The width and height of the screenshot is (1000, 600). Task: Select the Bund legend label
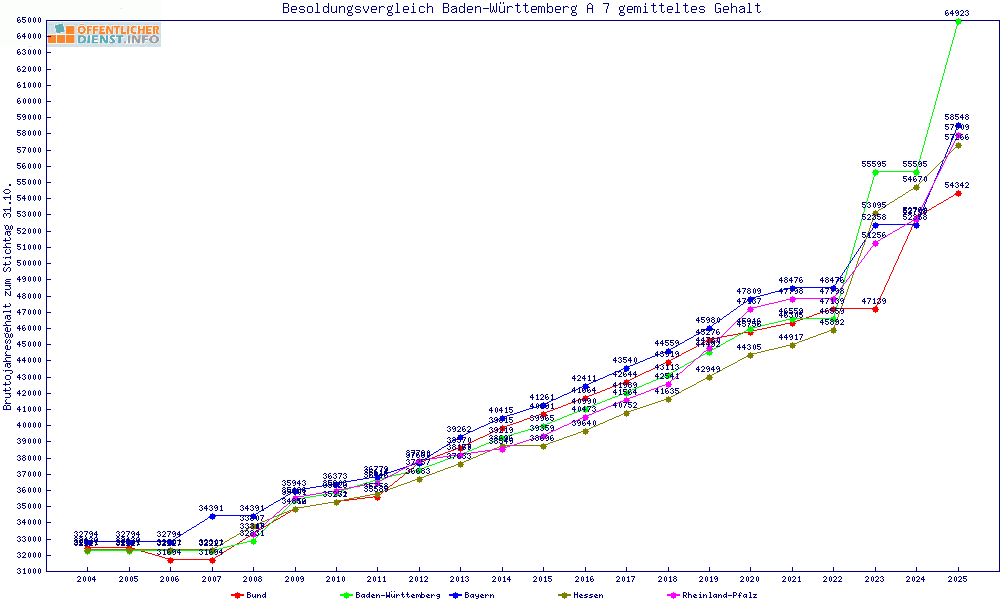tap(256, 595)
